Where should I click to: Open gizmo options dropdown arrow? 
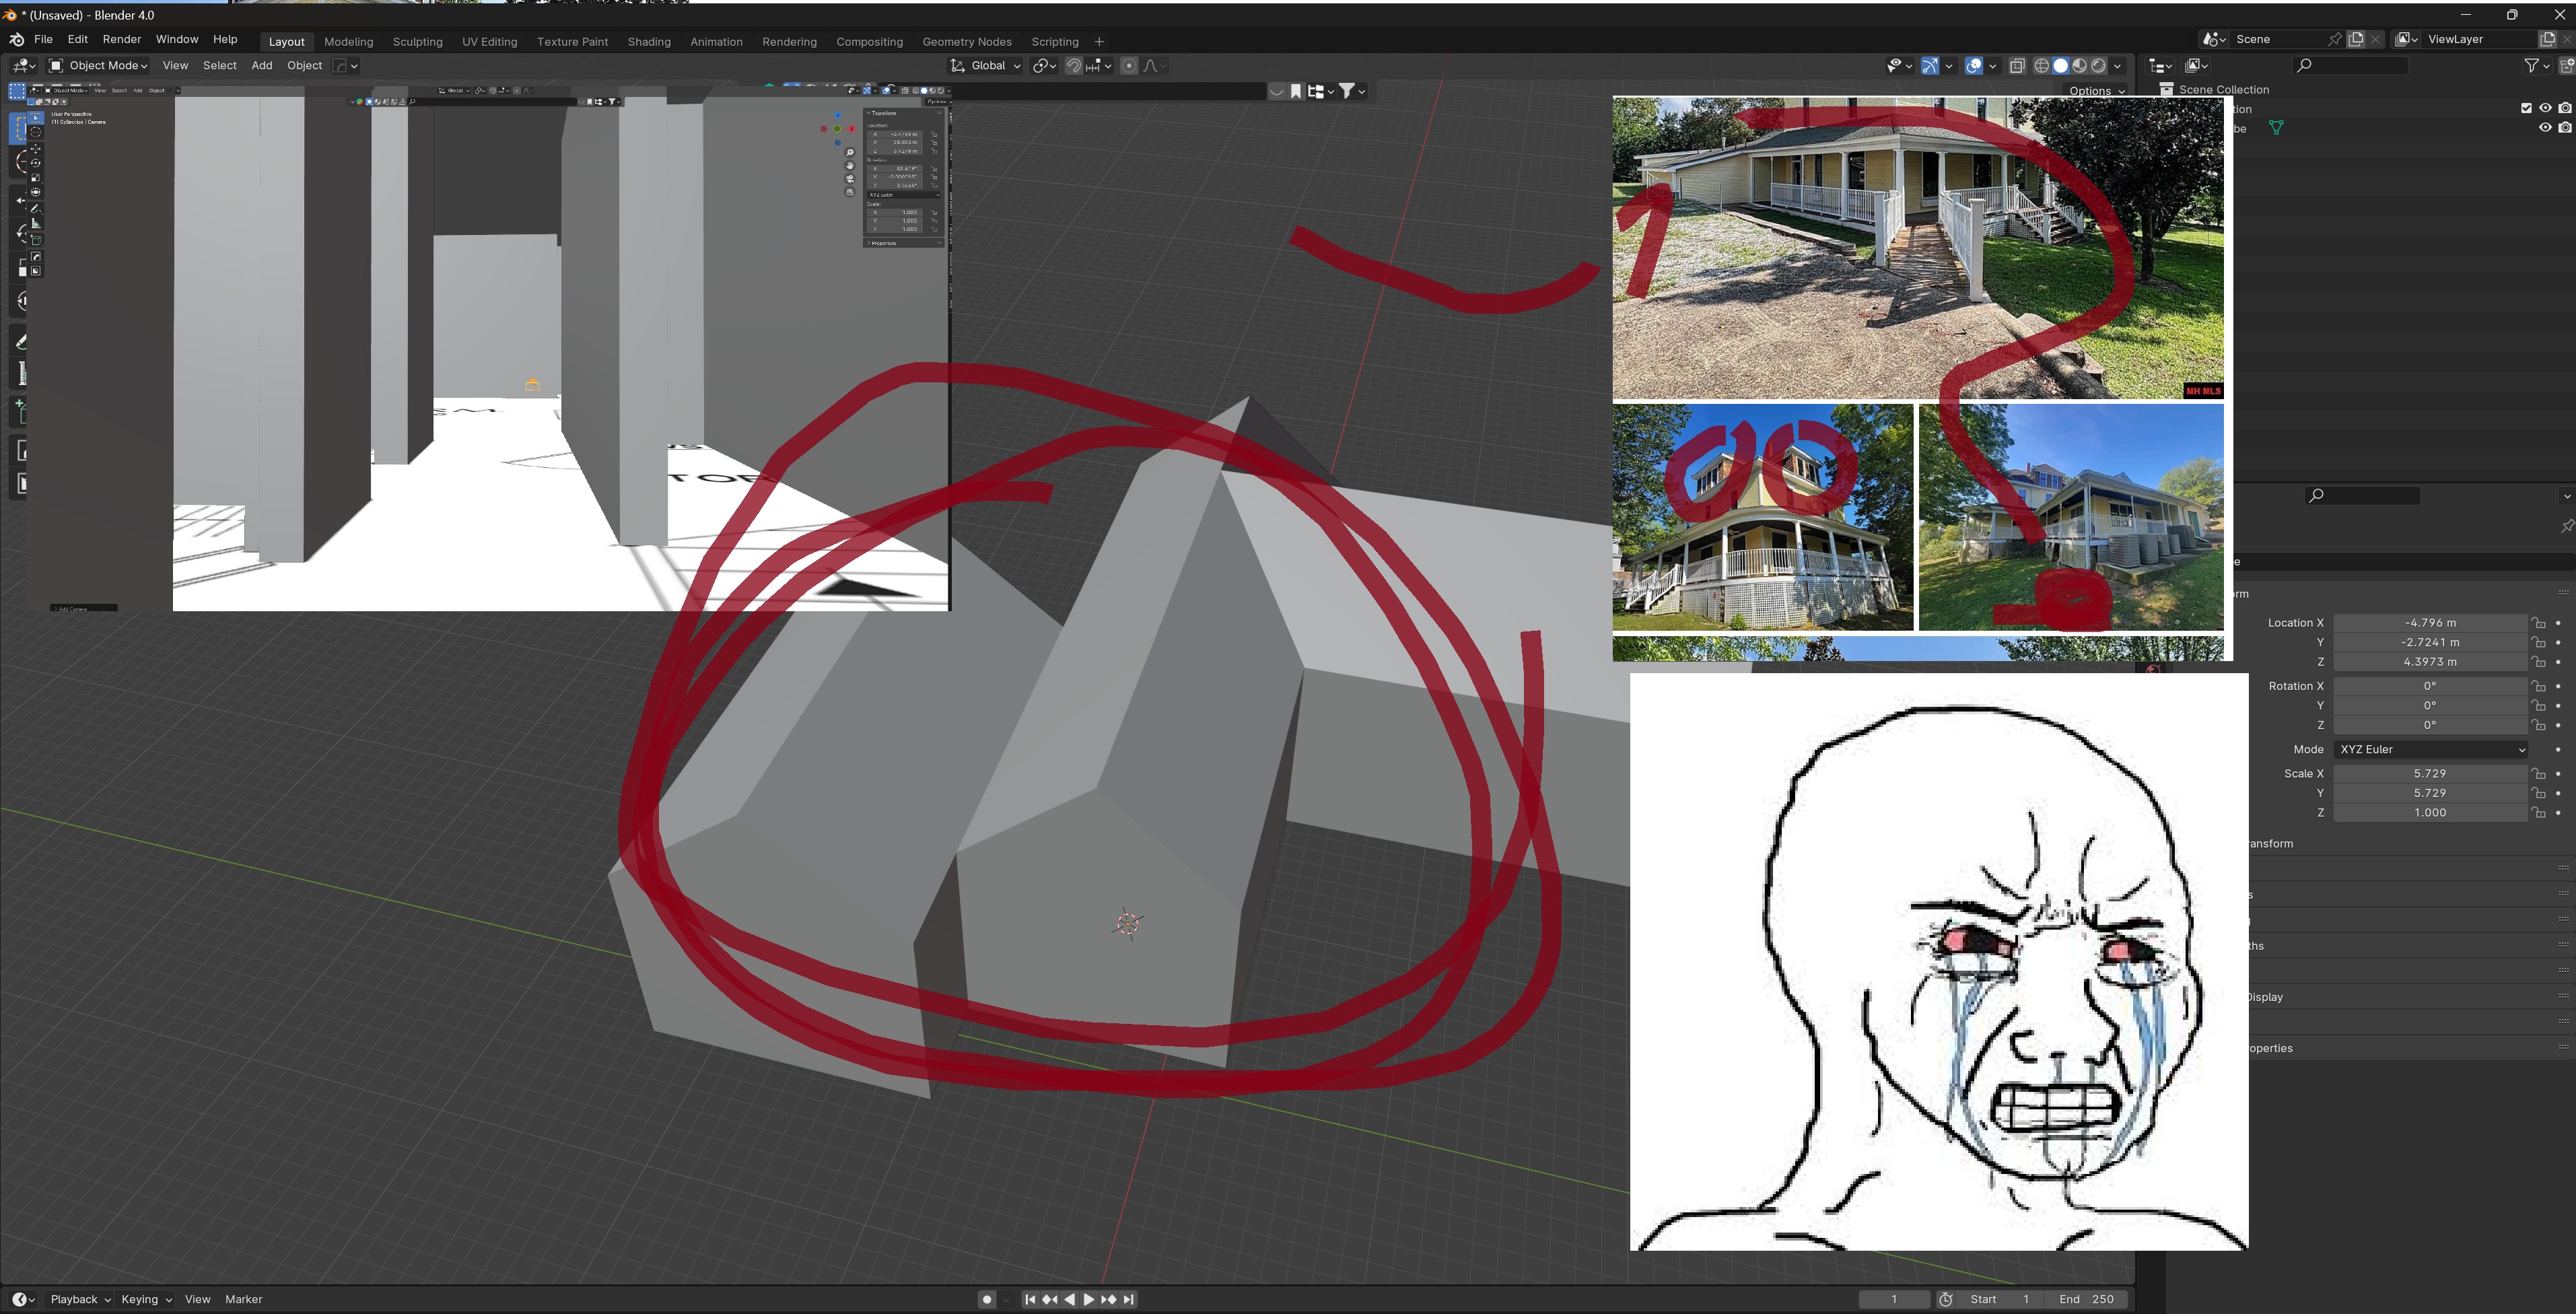click(1949, 66)
